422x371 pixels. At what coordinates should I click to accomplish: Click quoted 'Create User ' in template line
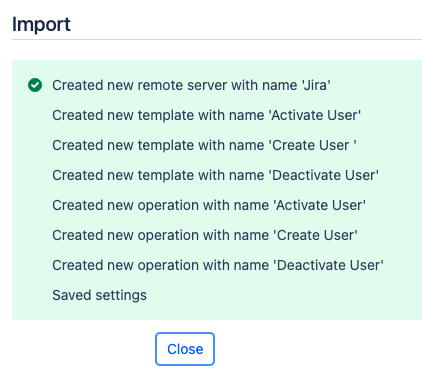click(313, 145)
